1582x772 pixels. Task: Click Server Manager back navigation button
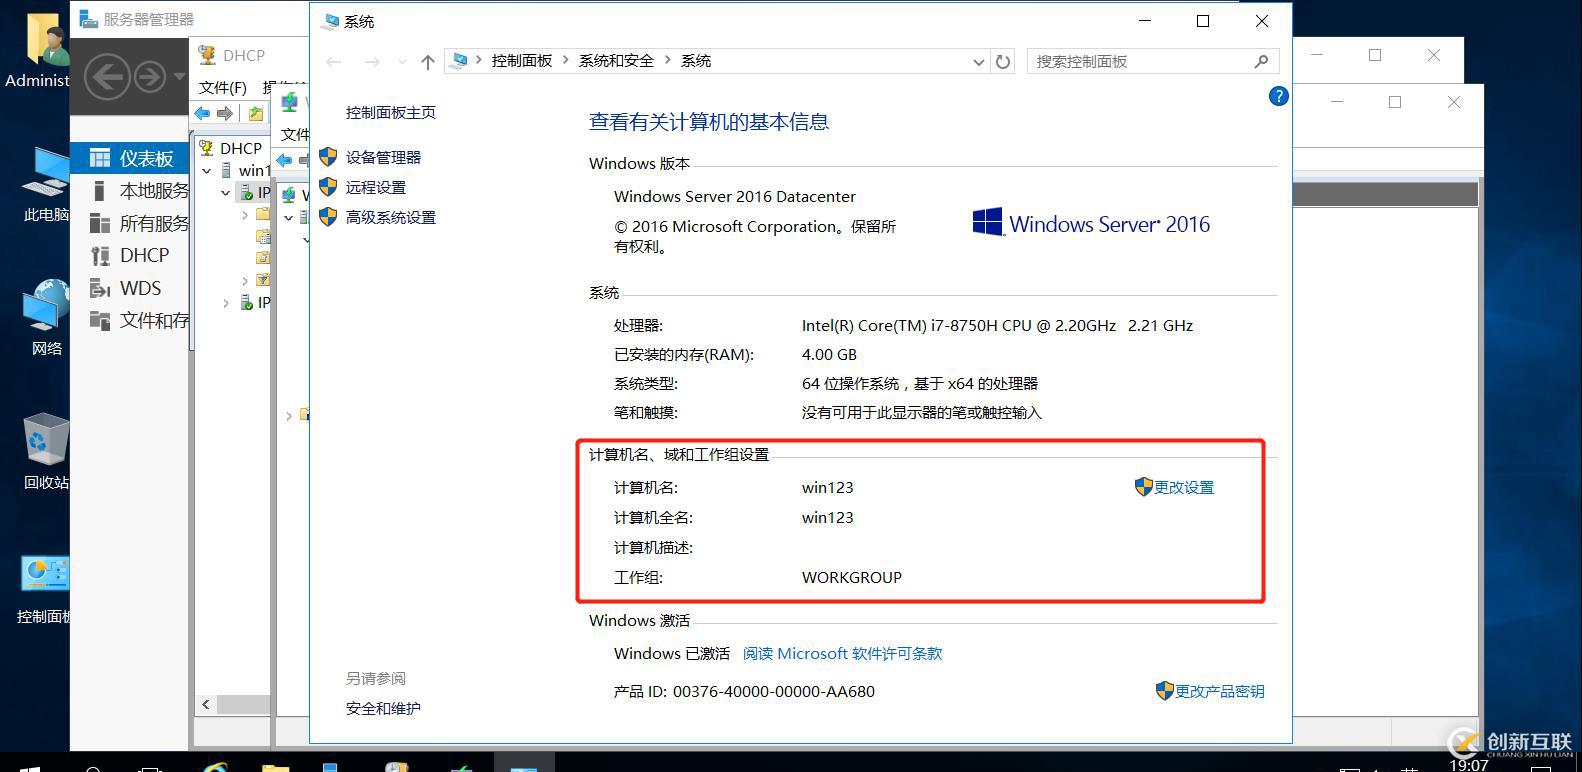(x=107, y=77)
